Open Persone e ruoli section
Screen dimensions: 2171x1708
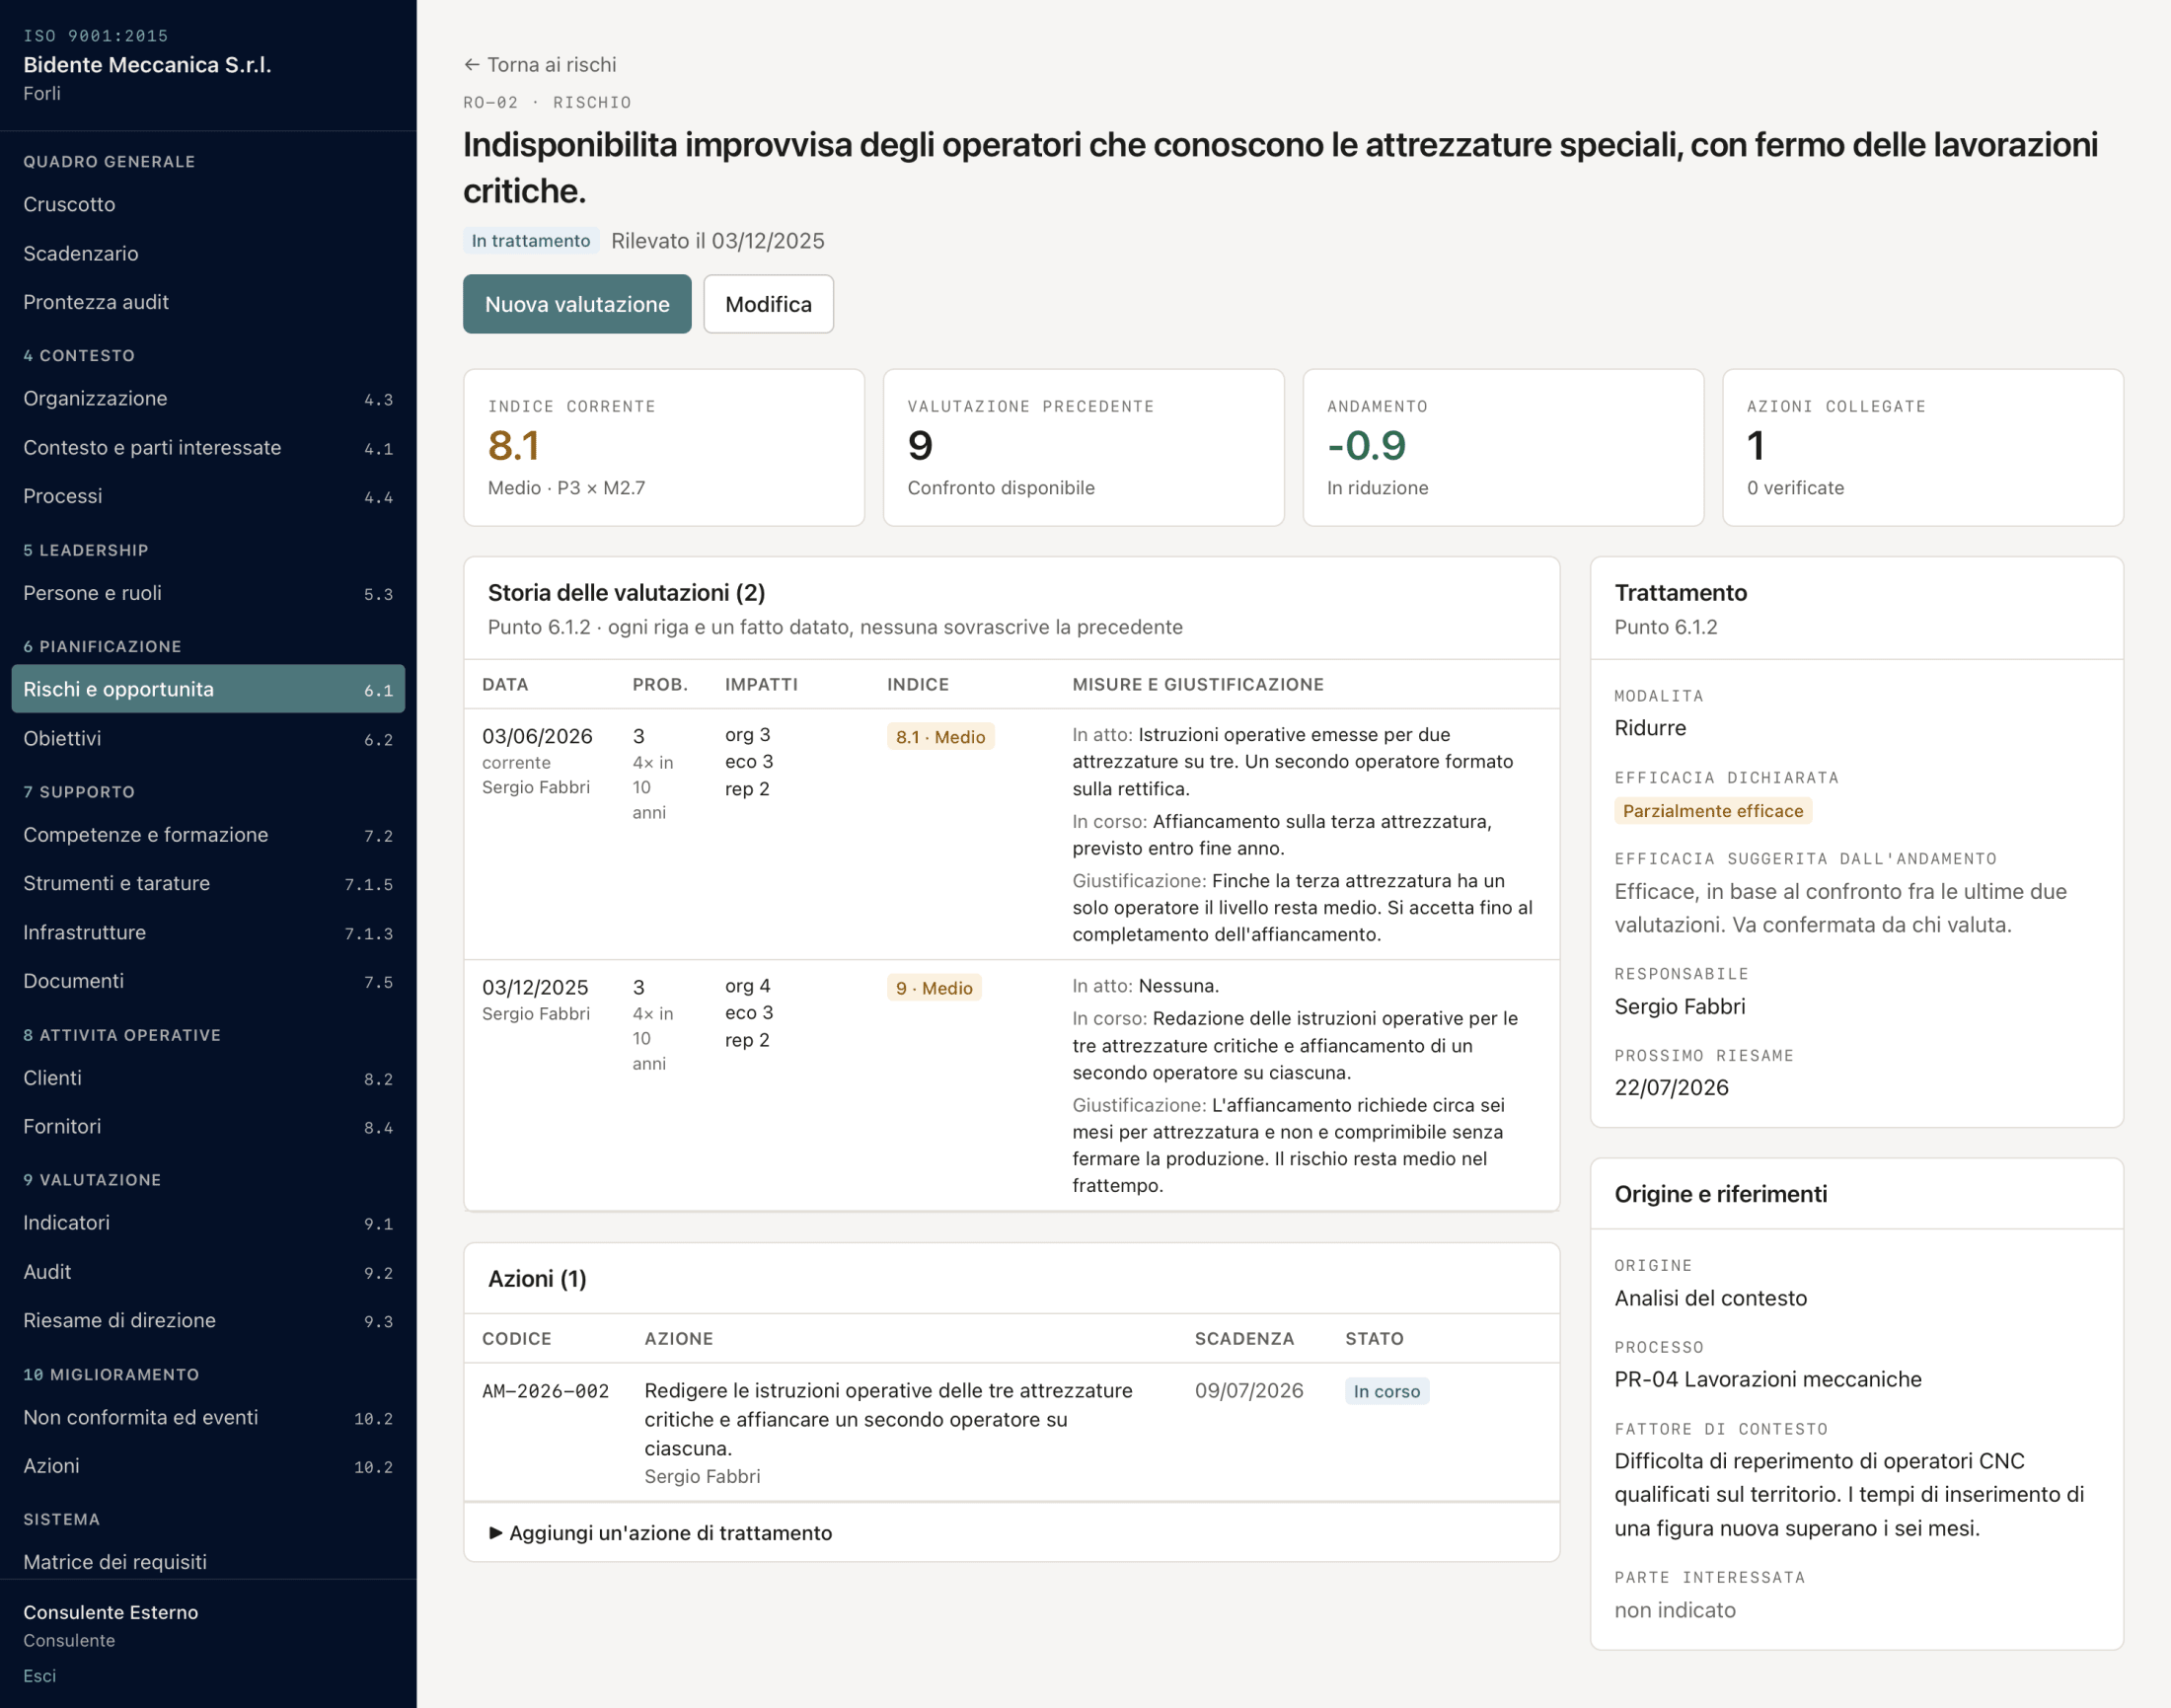click(208, 593)
